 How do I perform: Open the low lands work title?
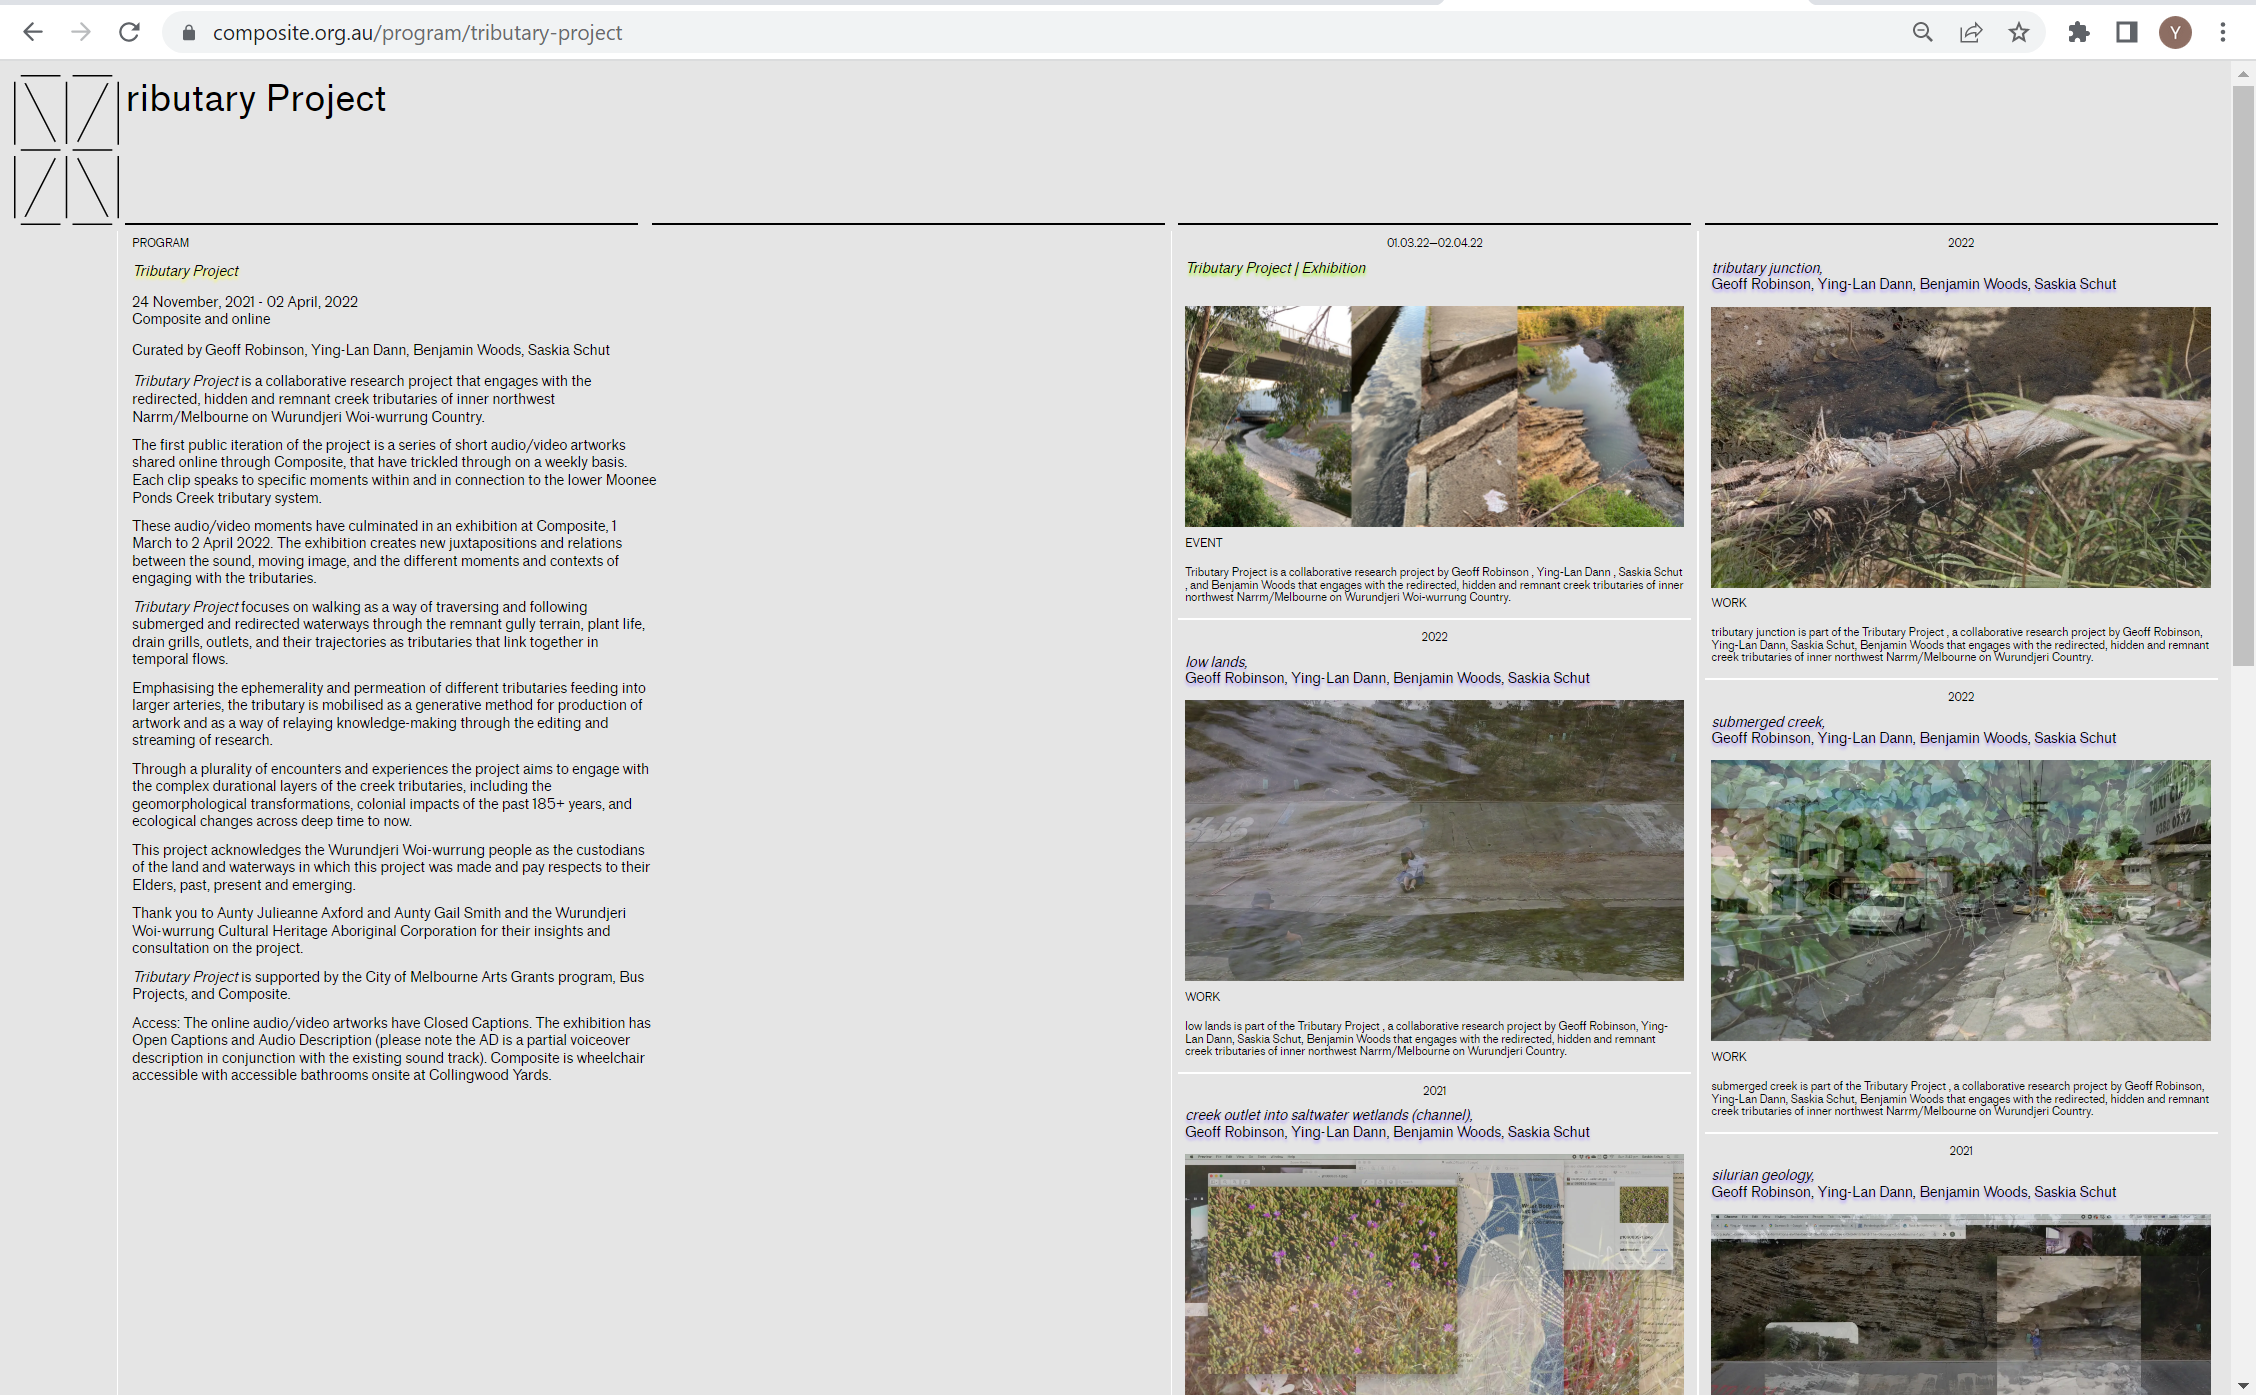coord(1215,662)
